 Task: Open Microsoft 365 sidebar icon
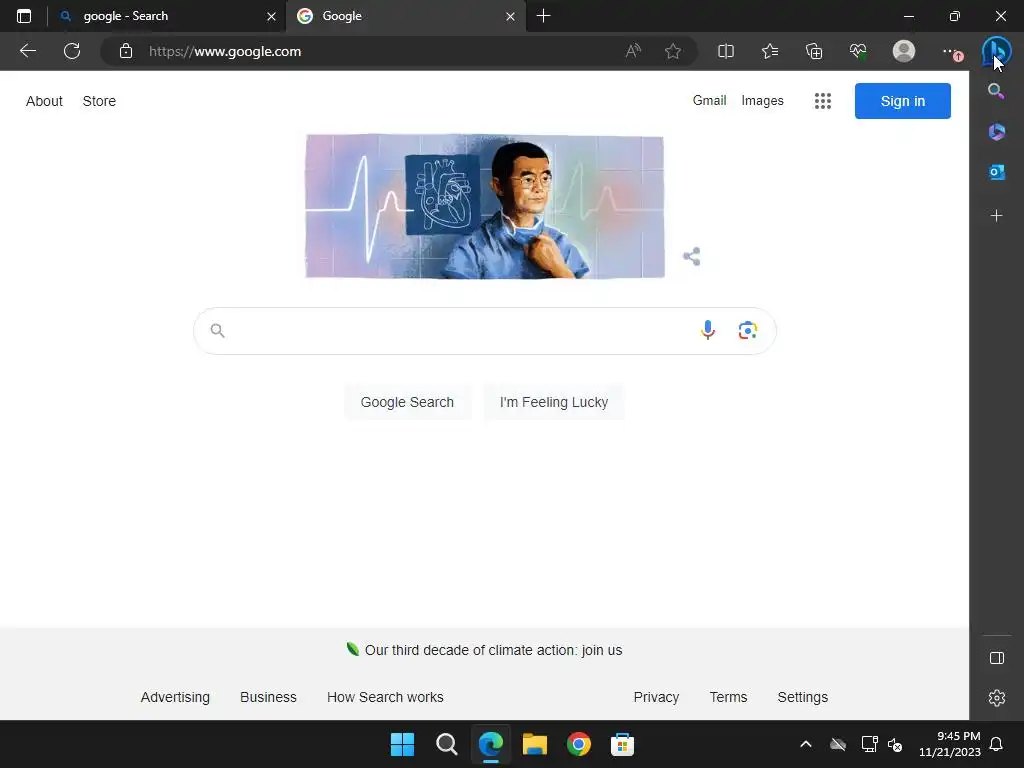click(x=996, y=131)
